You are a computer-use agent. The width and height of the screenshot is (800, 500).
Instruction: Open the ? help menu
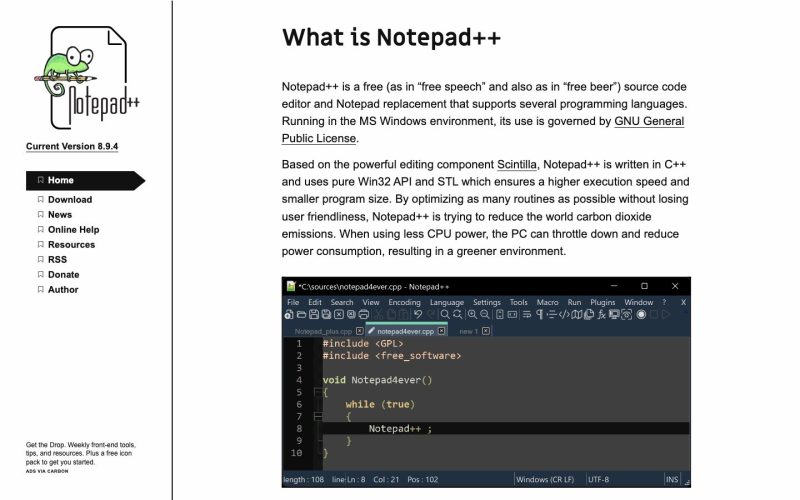pos(664,302)
